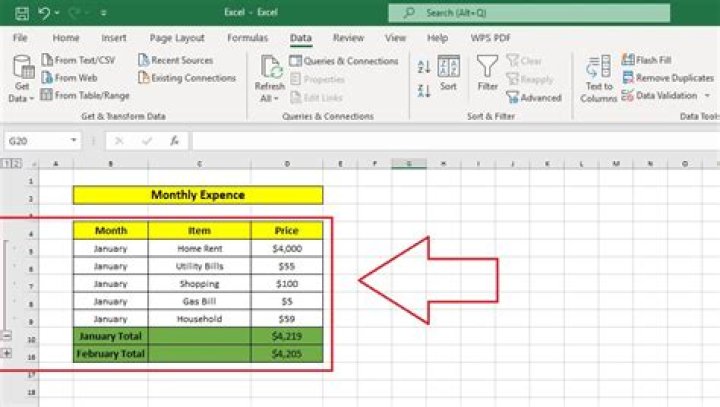Toggle the Filter funnel button

[x=487, y=73]
